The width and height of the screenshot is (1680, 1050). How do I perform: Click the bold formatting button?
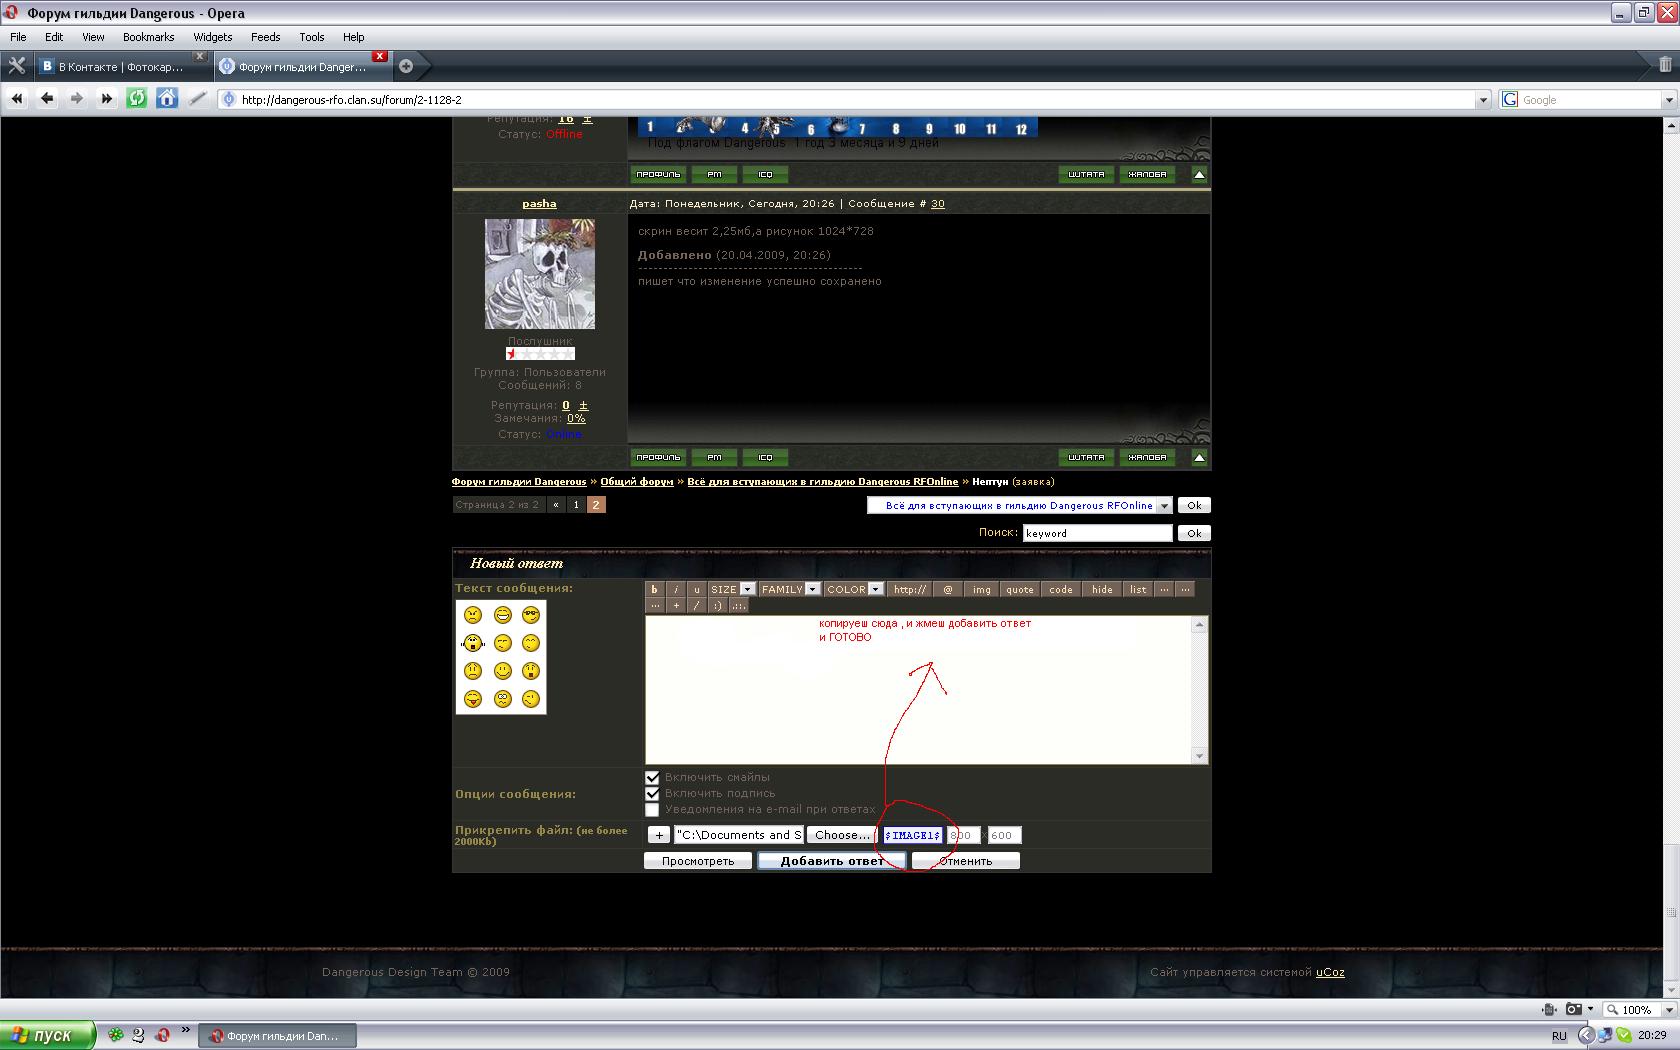pos(654,589)
